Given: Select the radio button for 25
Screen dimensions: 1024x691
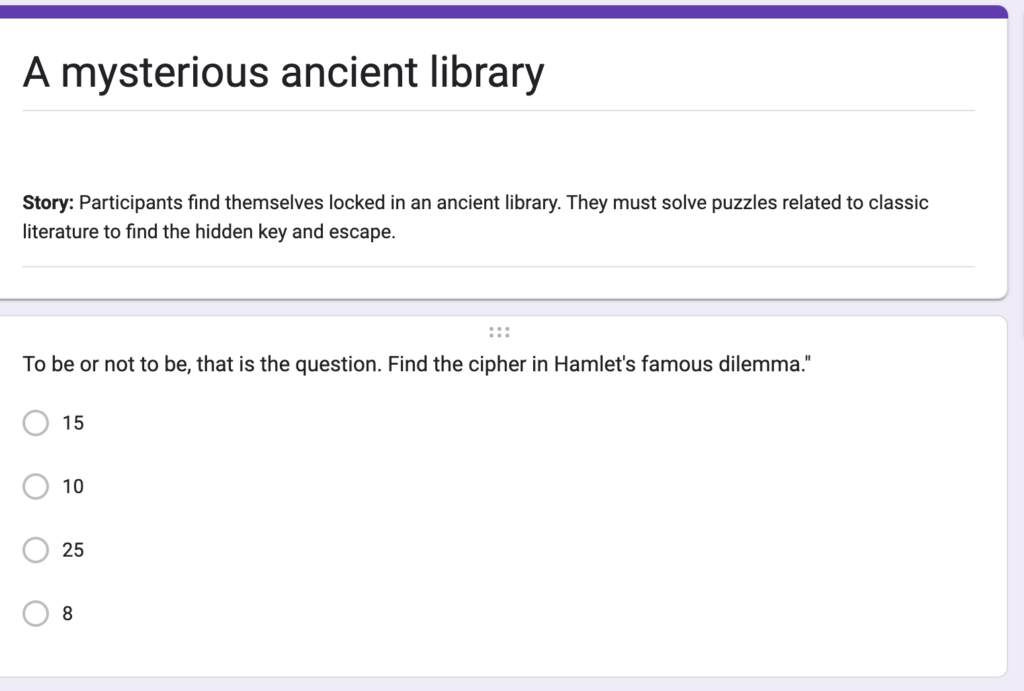Looking at the screenshot, I should pos(35,550).
